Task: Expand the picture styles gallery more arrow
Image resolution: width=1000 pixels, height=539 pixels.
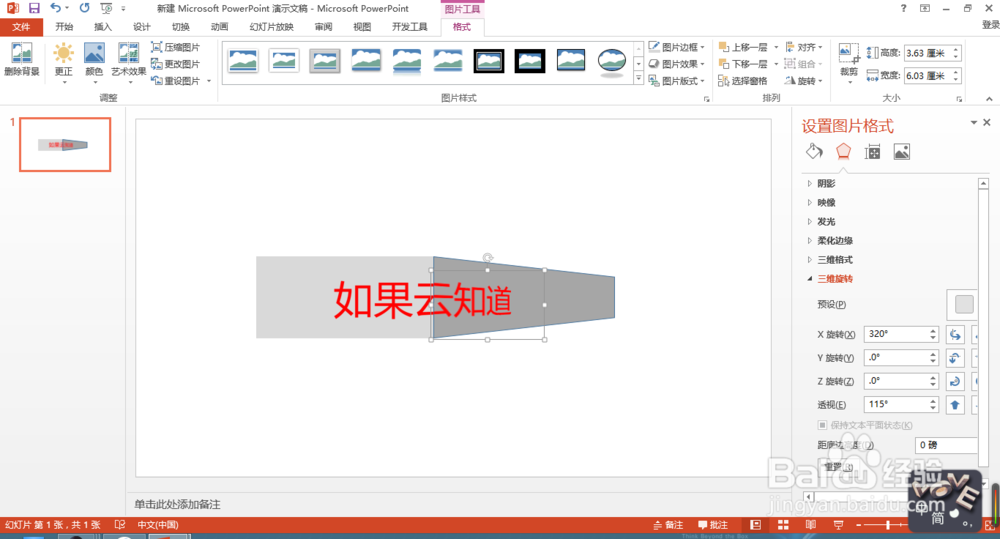Action: (638, 78)
